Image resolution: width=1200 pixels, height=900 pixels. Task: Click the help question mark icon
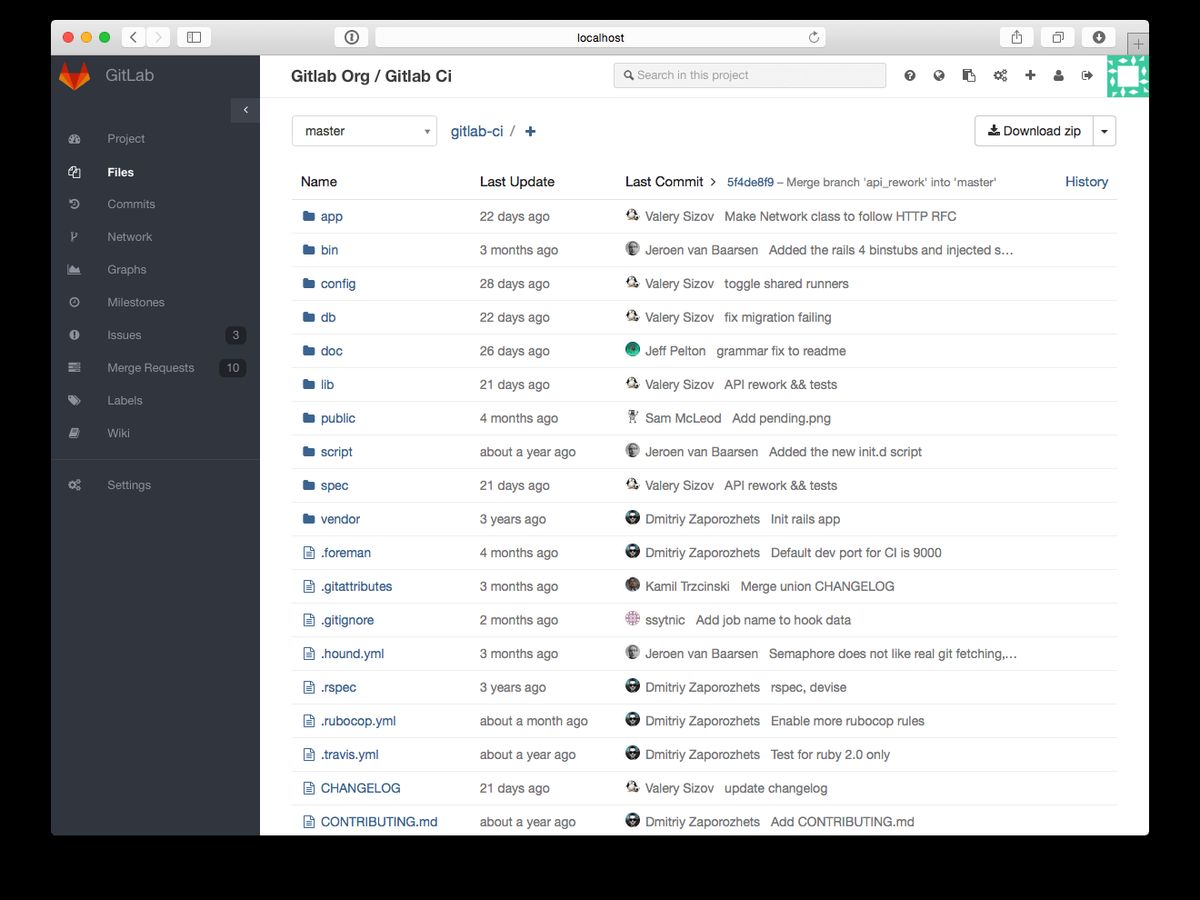(910, 75)
